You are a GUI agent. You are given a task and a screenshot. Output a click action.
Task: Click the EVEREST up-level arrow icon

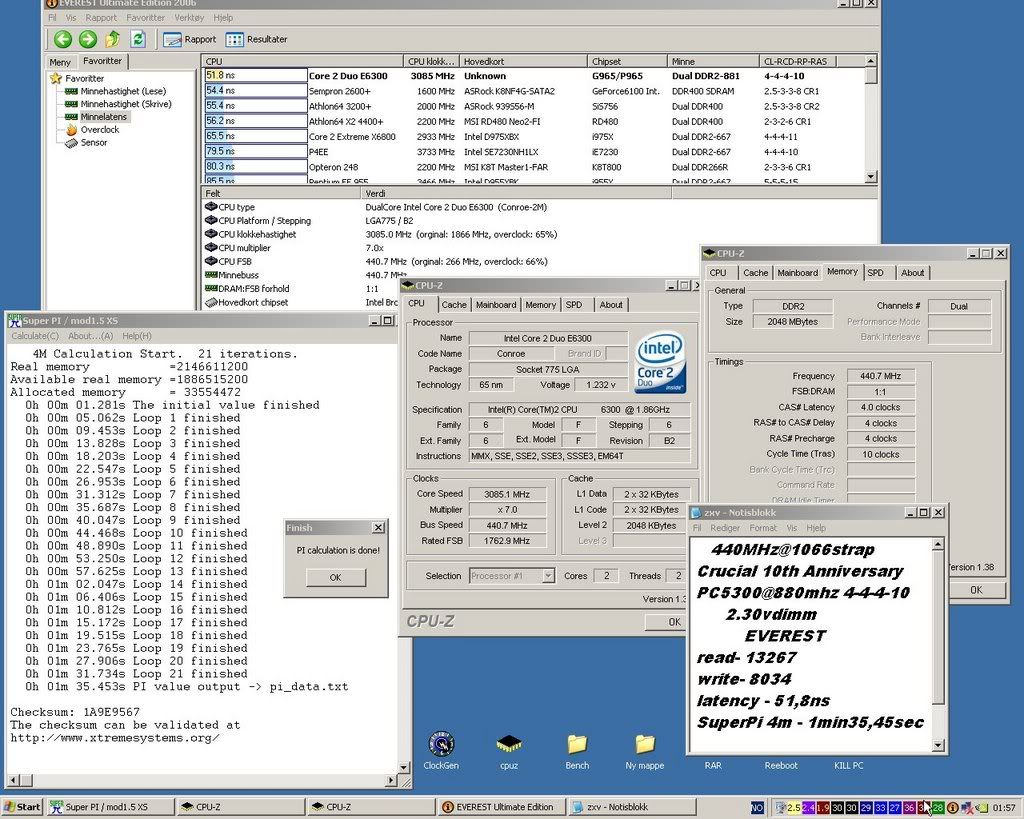point(112,39)
